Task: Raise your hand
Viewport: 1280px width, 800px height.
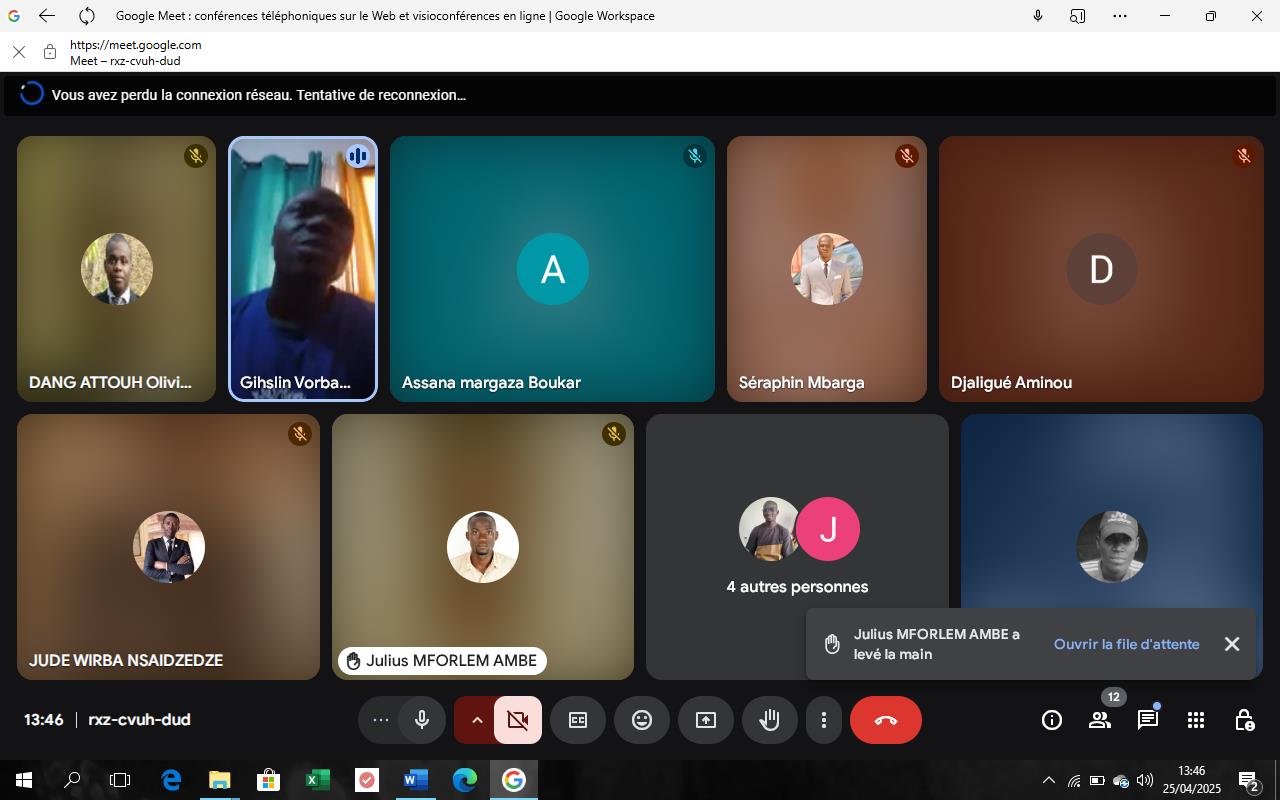Action: tap(770, 720)
